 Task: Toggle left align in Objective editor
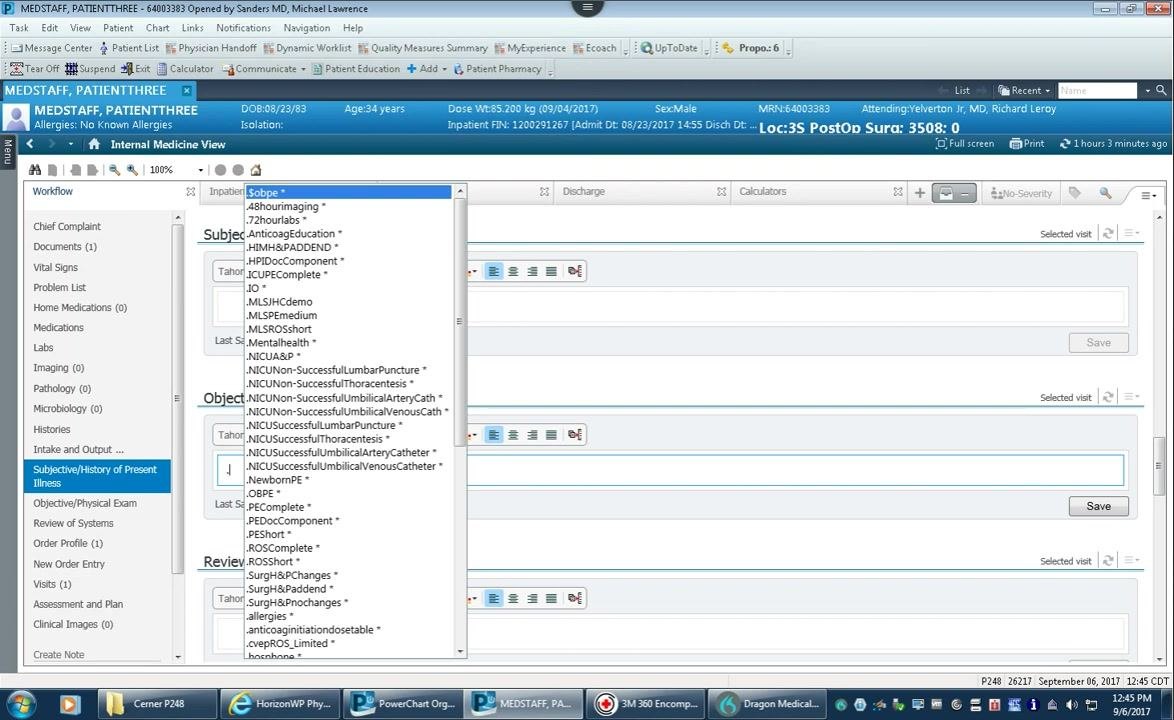click(x=493, y=435)
